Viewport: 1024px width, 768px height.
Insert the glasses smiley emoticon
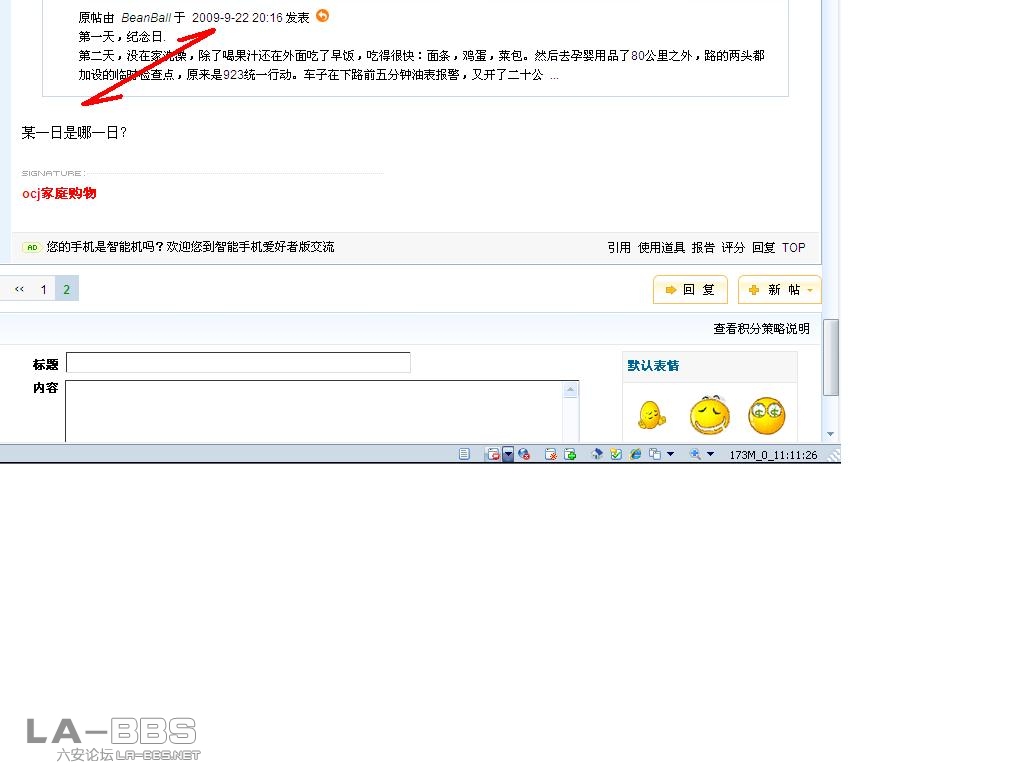(767, 415)
